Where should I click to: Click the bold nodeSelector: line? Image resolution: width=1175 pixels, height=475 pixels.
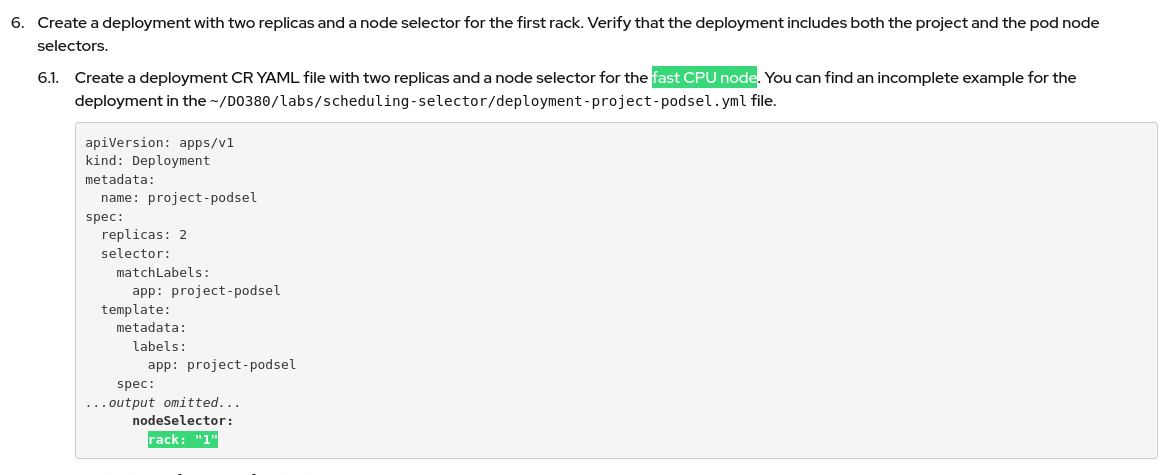(183, 421)
